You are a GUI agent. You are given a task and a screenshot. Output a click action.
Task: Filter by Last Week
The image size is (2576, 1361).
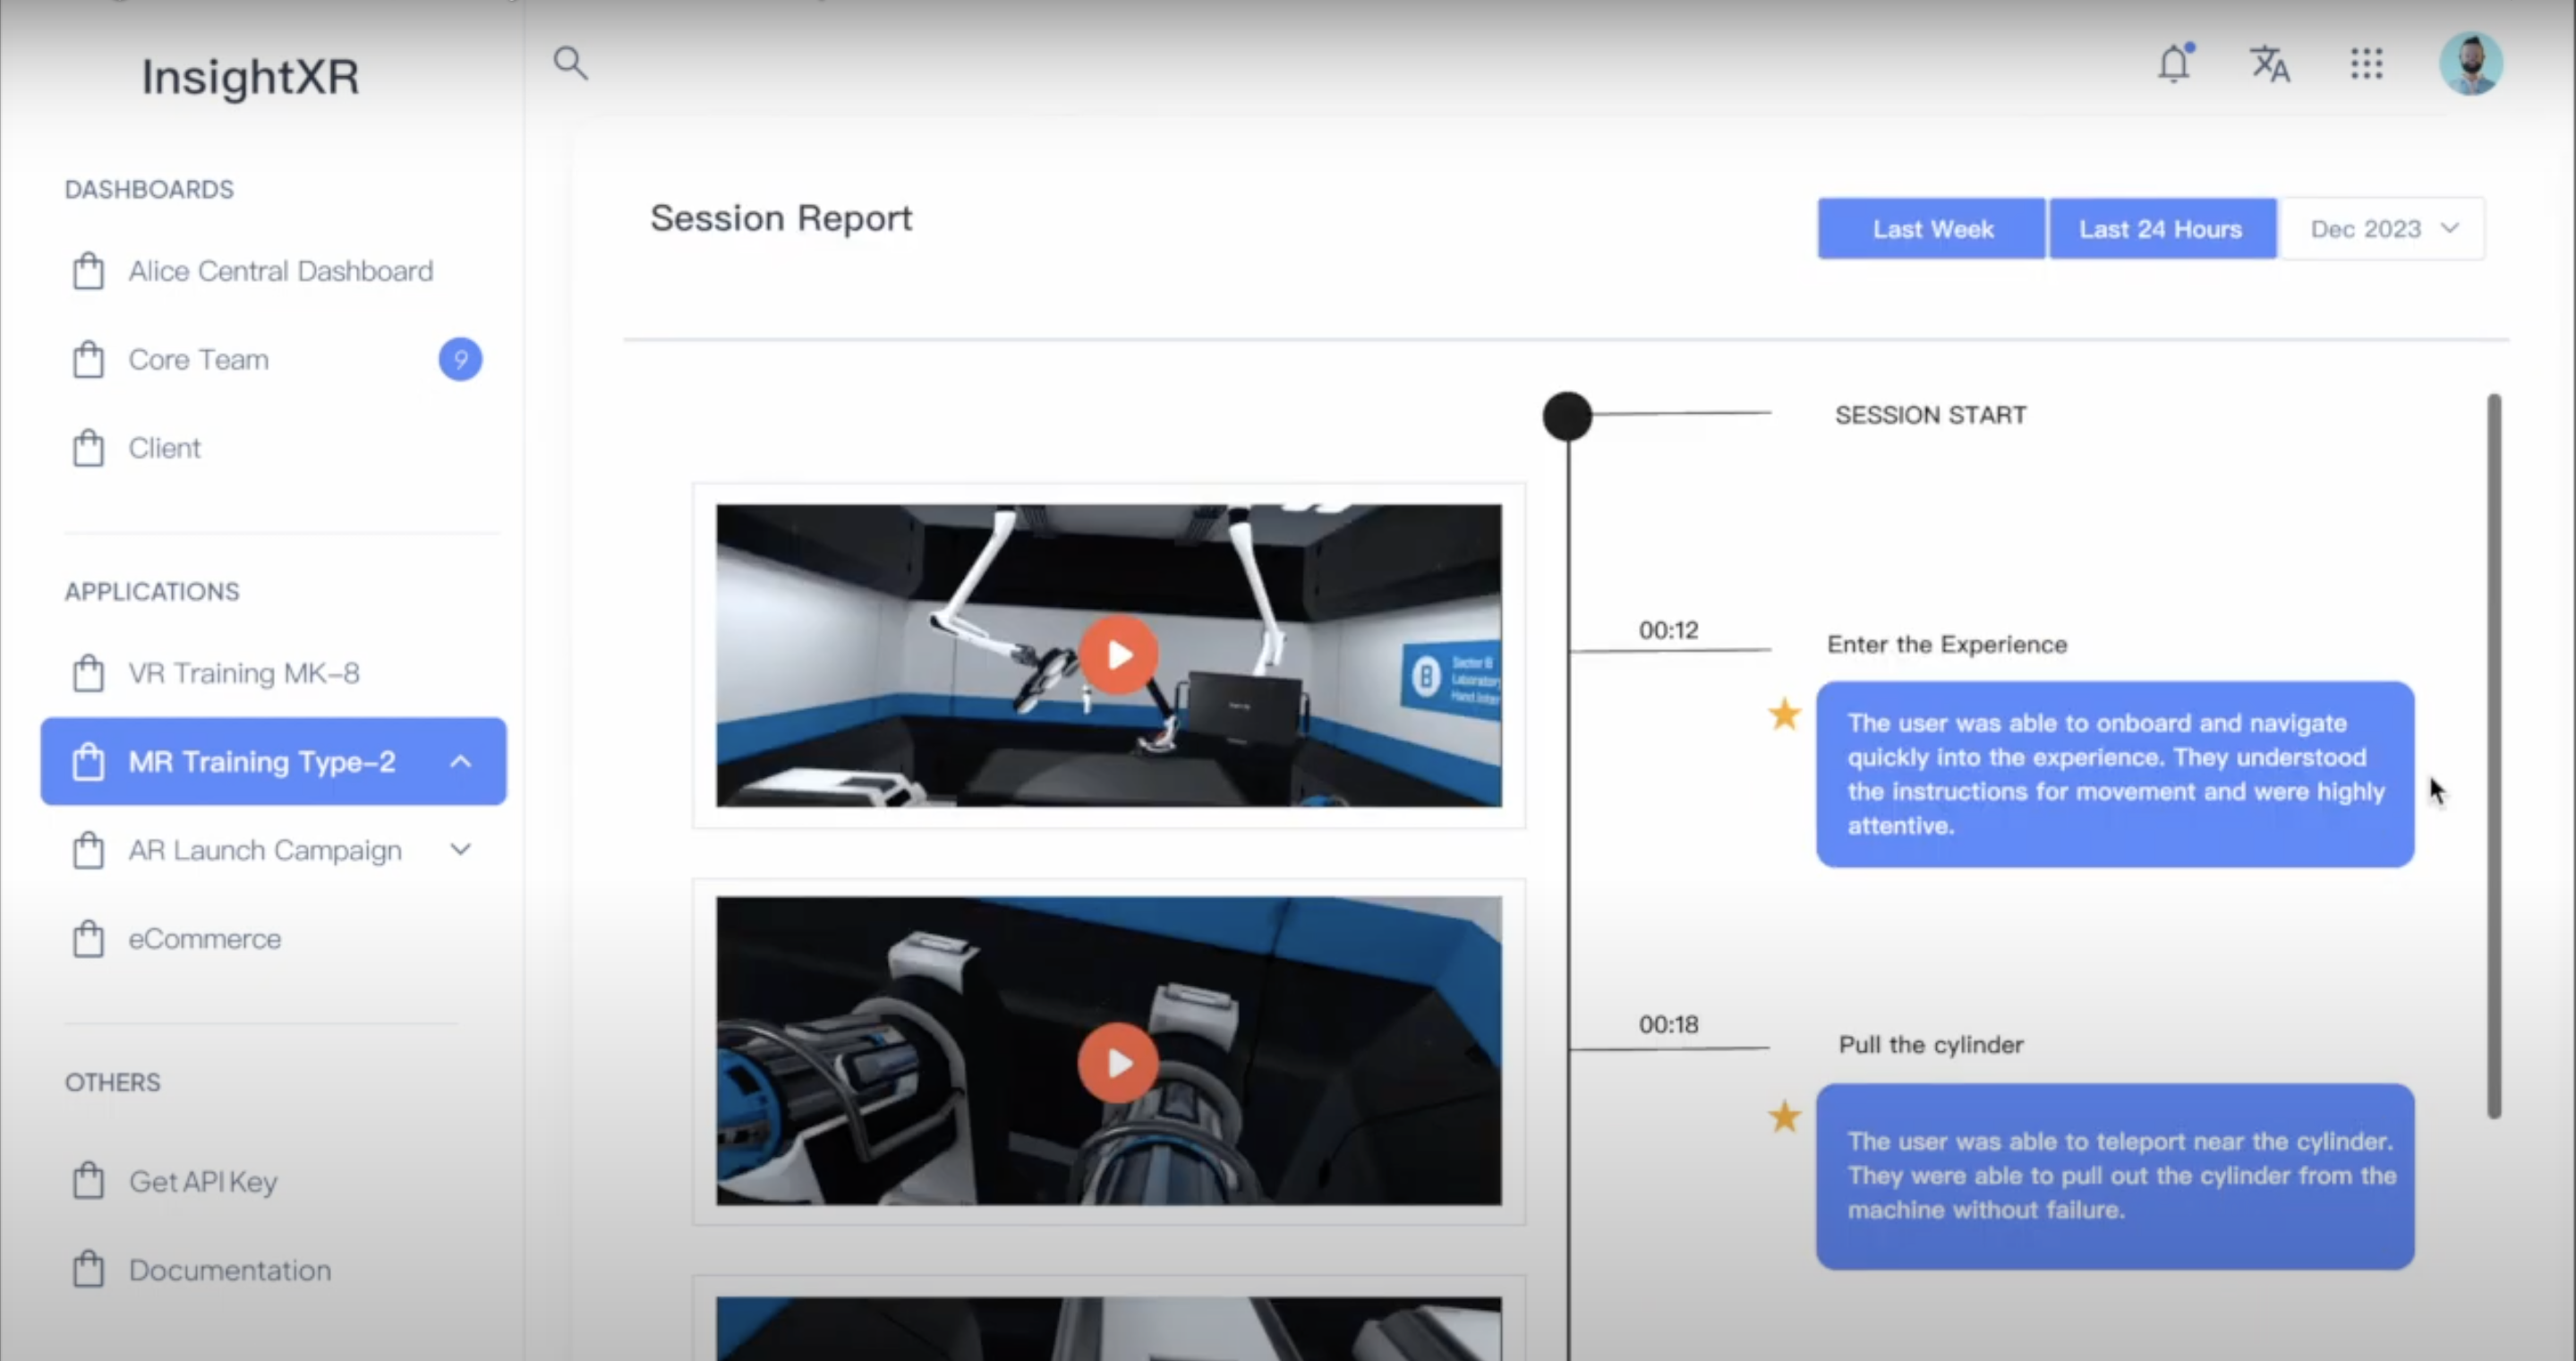pos(1931,229)
